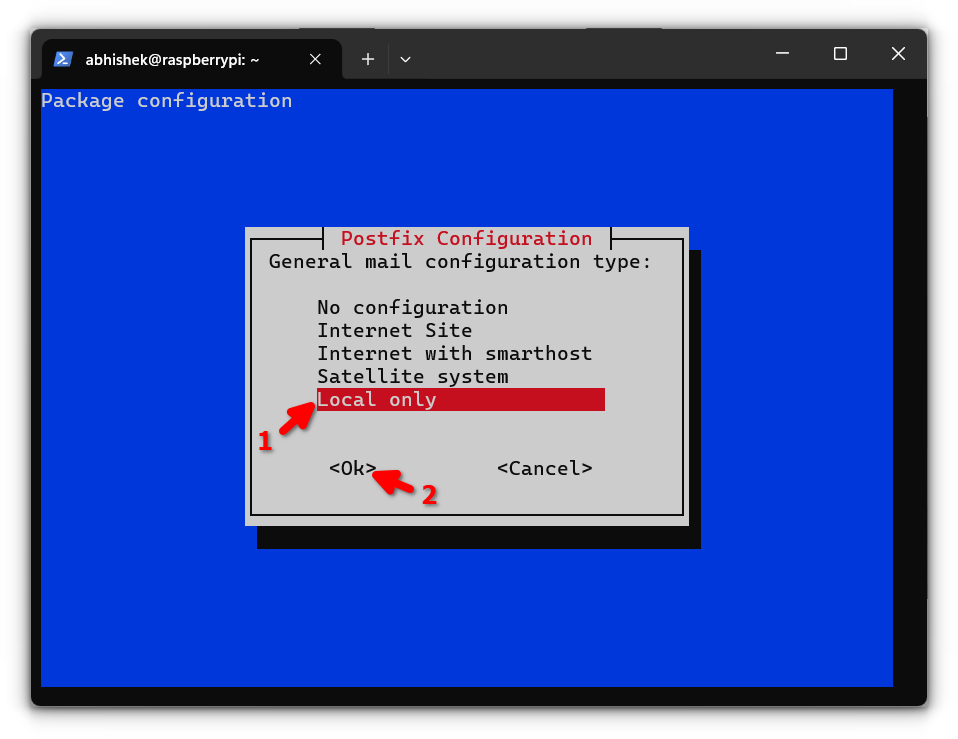Click the Package configuration header text
The height and width of the screenshot is (739, 958).
pyautogui.click(x=166, y=101)
